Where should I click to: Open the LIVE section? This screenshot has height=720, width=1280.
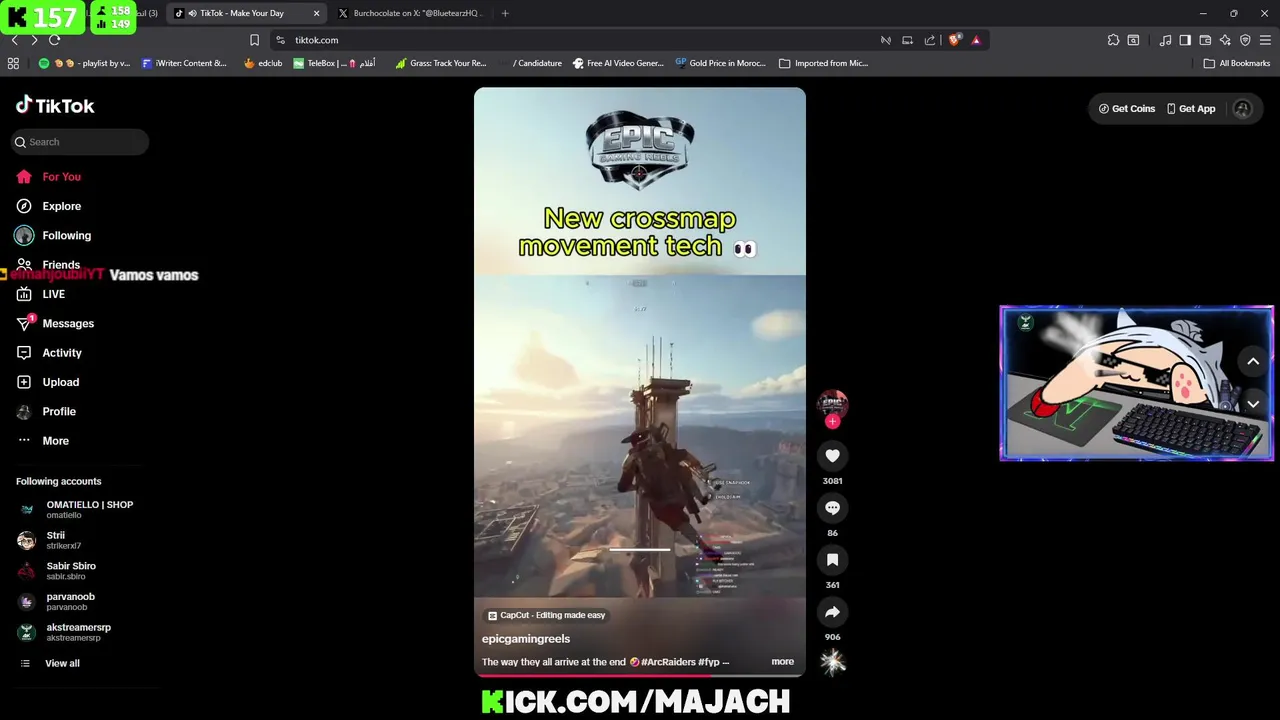tap(41, 294)
